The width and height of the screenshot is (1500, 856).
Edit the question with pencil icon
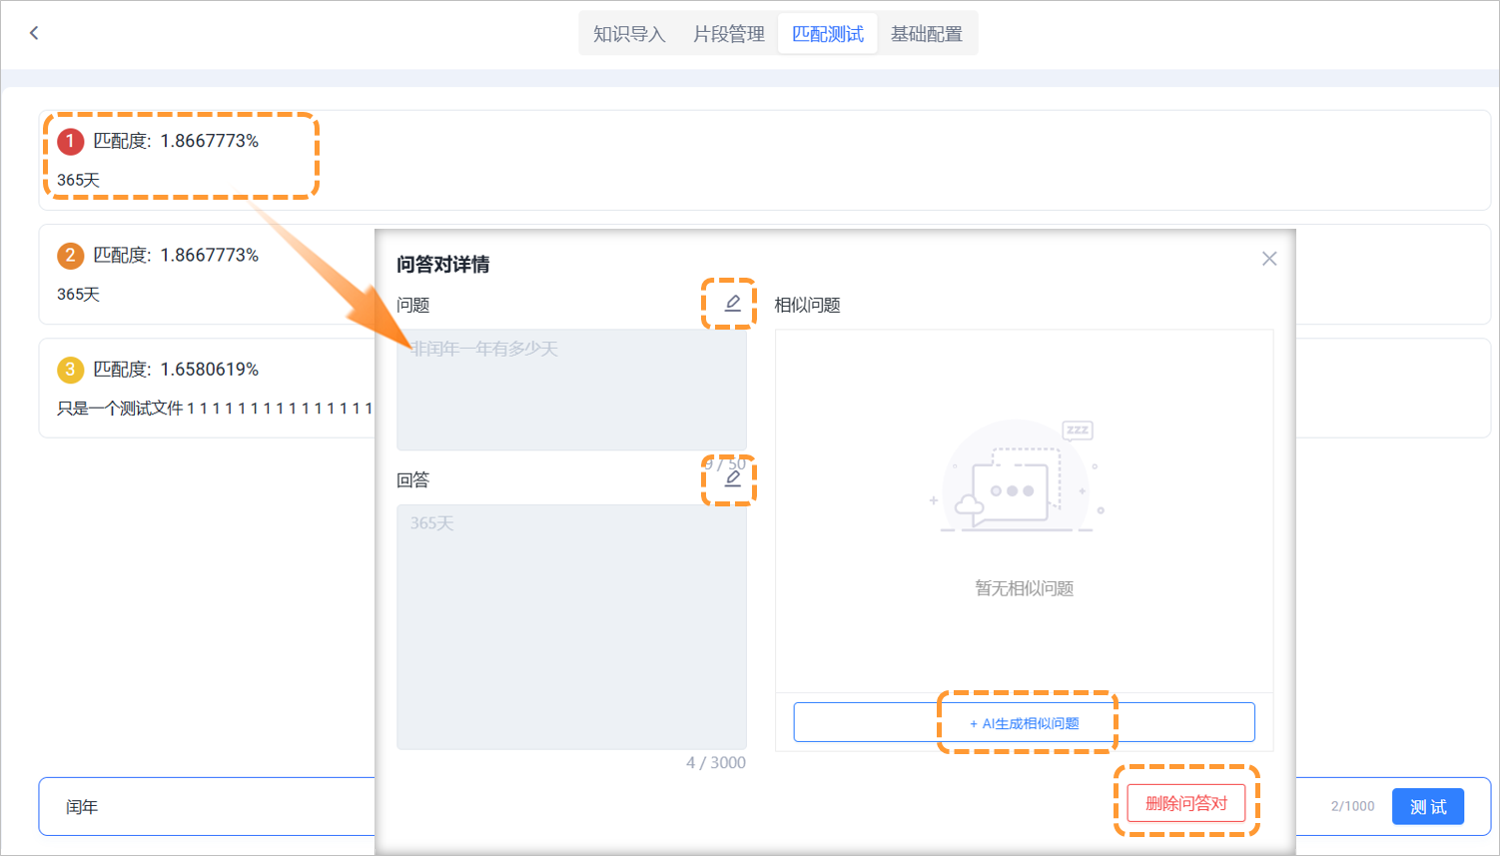(732, 303)
